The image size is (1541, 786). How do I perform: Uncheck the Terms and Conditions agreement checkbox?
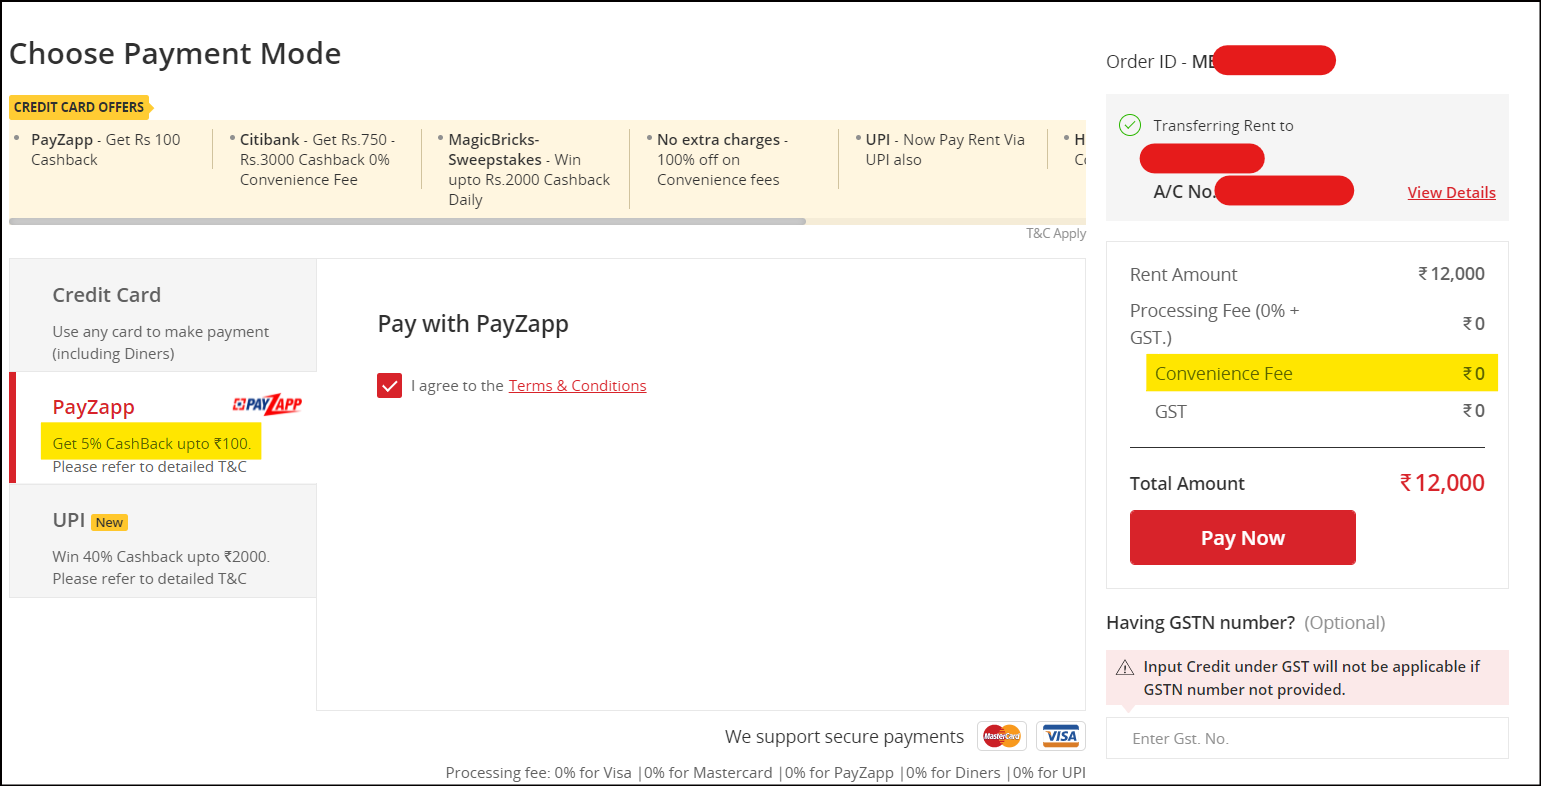[x=389, y=384]
